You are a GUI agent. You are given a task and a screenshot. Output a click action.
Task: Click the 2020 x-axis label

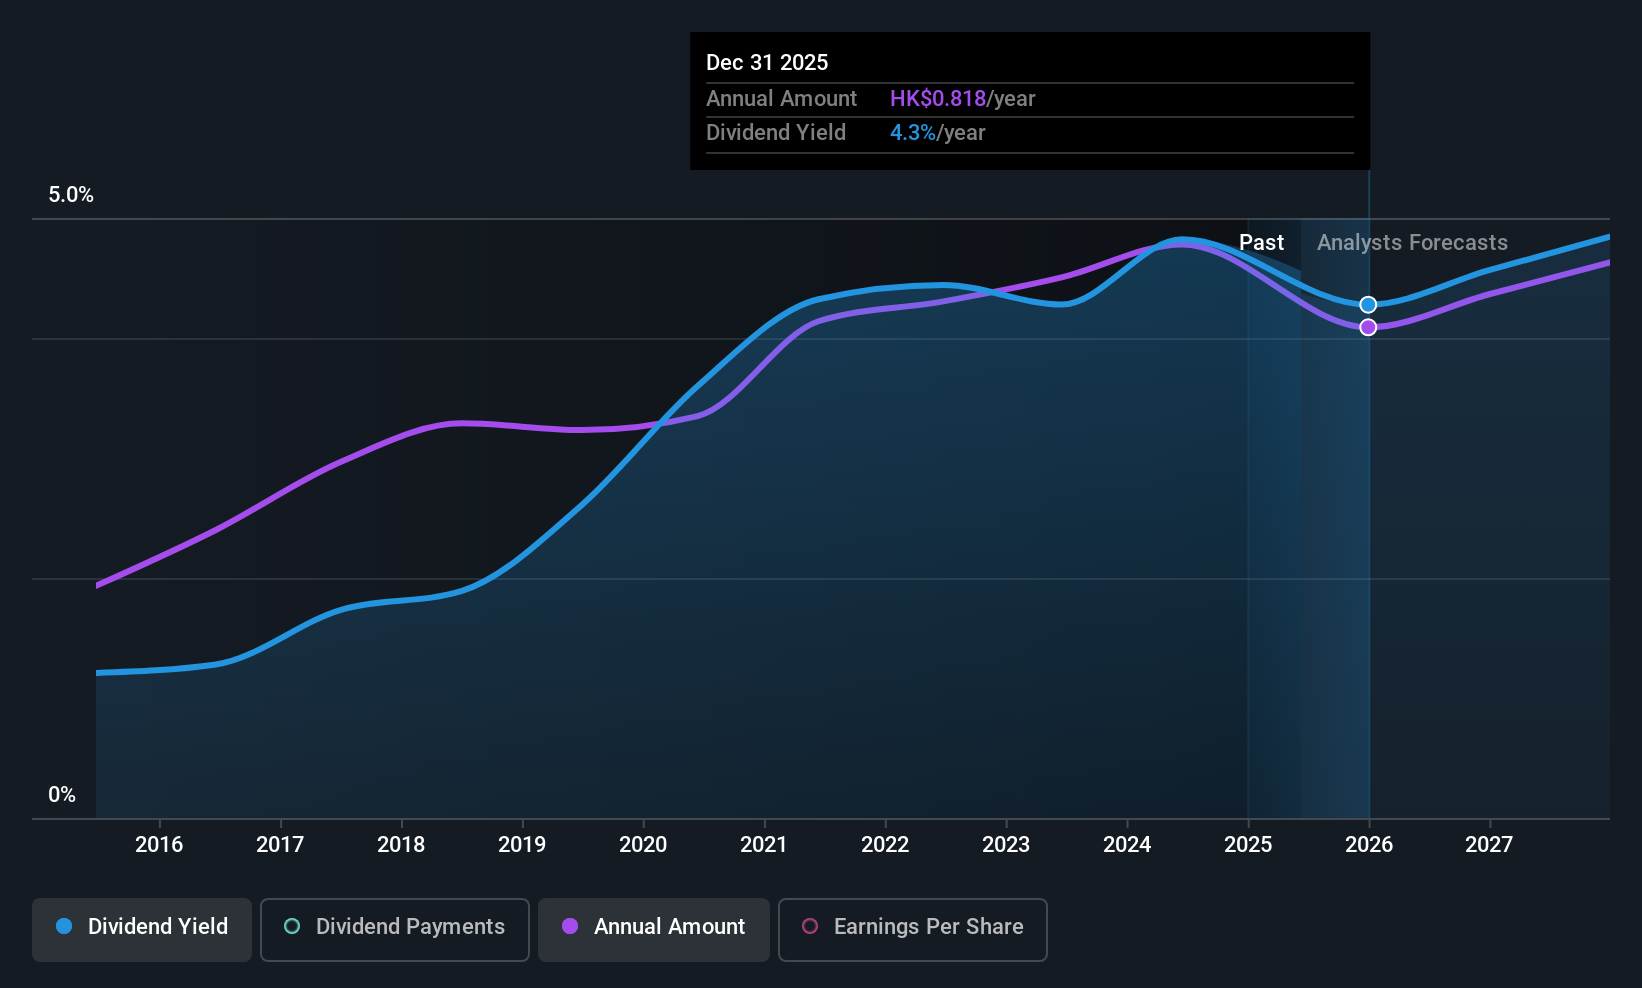pos(643,845)
